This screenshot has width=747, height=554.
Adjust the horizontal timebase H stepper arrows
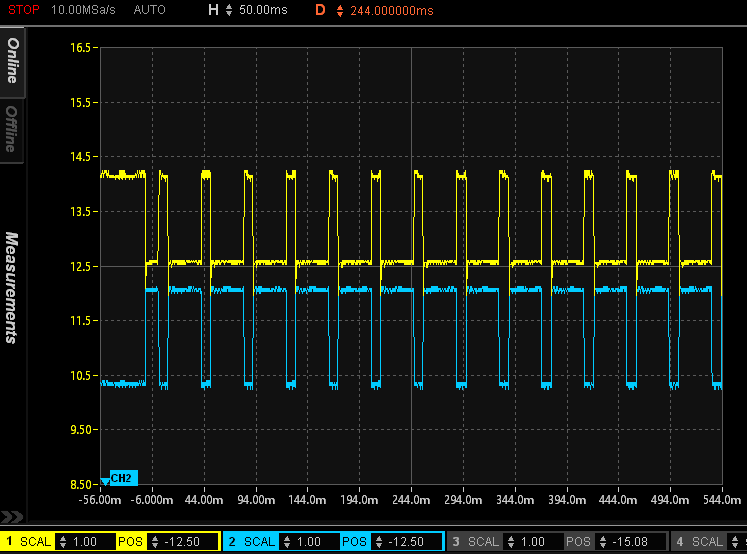click(x=229, y=10)
